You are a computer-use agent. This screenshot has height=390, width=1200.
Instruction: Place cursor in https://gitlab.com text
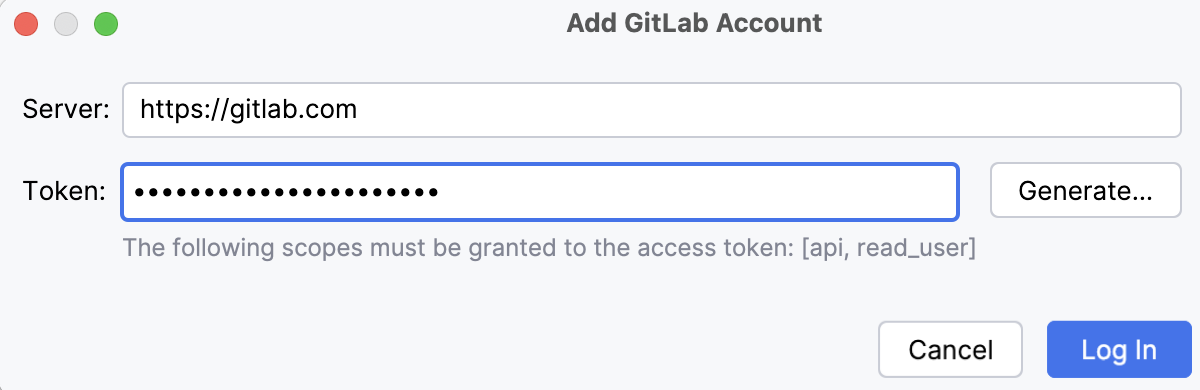pos(248,109)
